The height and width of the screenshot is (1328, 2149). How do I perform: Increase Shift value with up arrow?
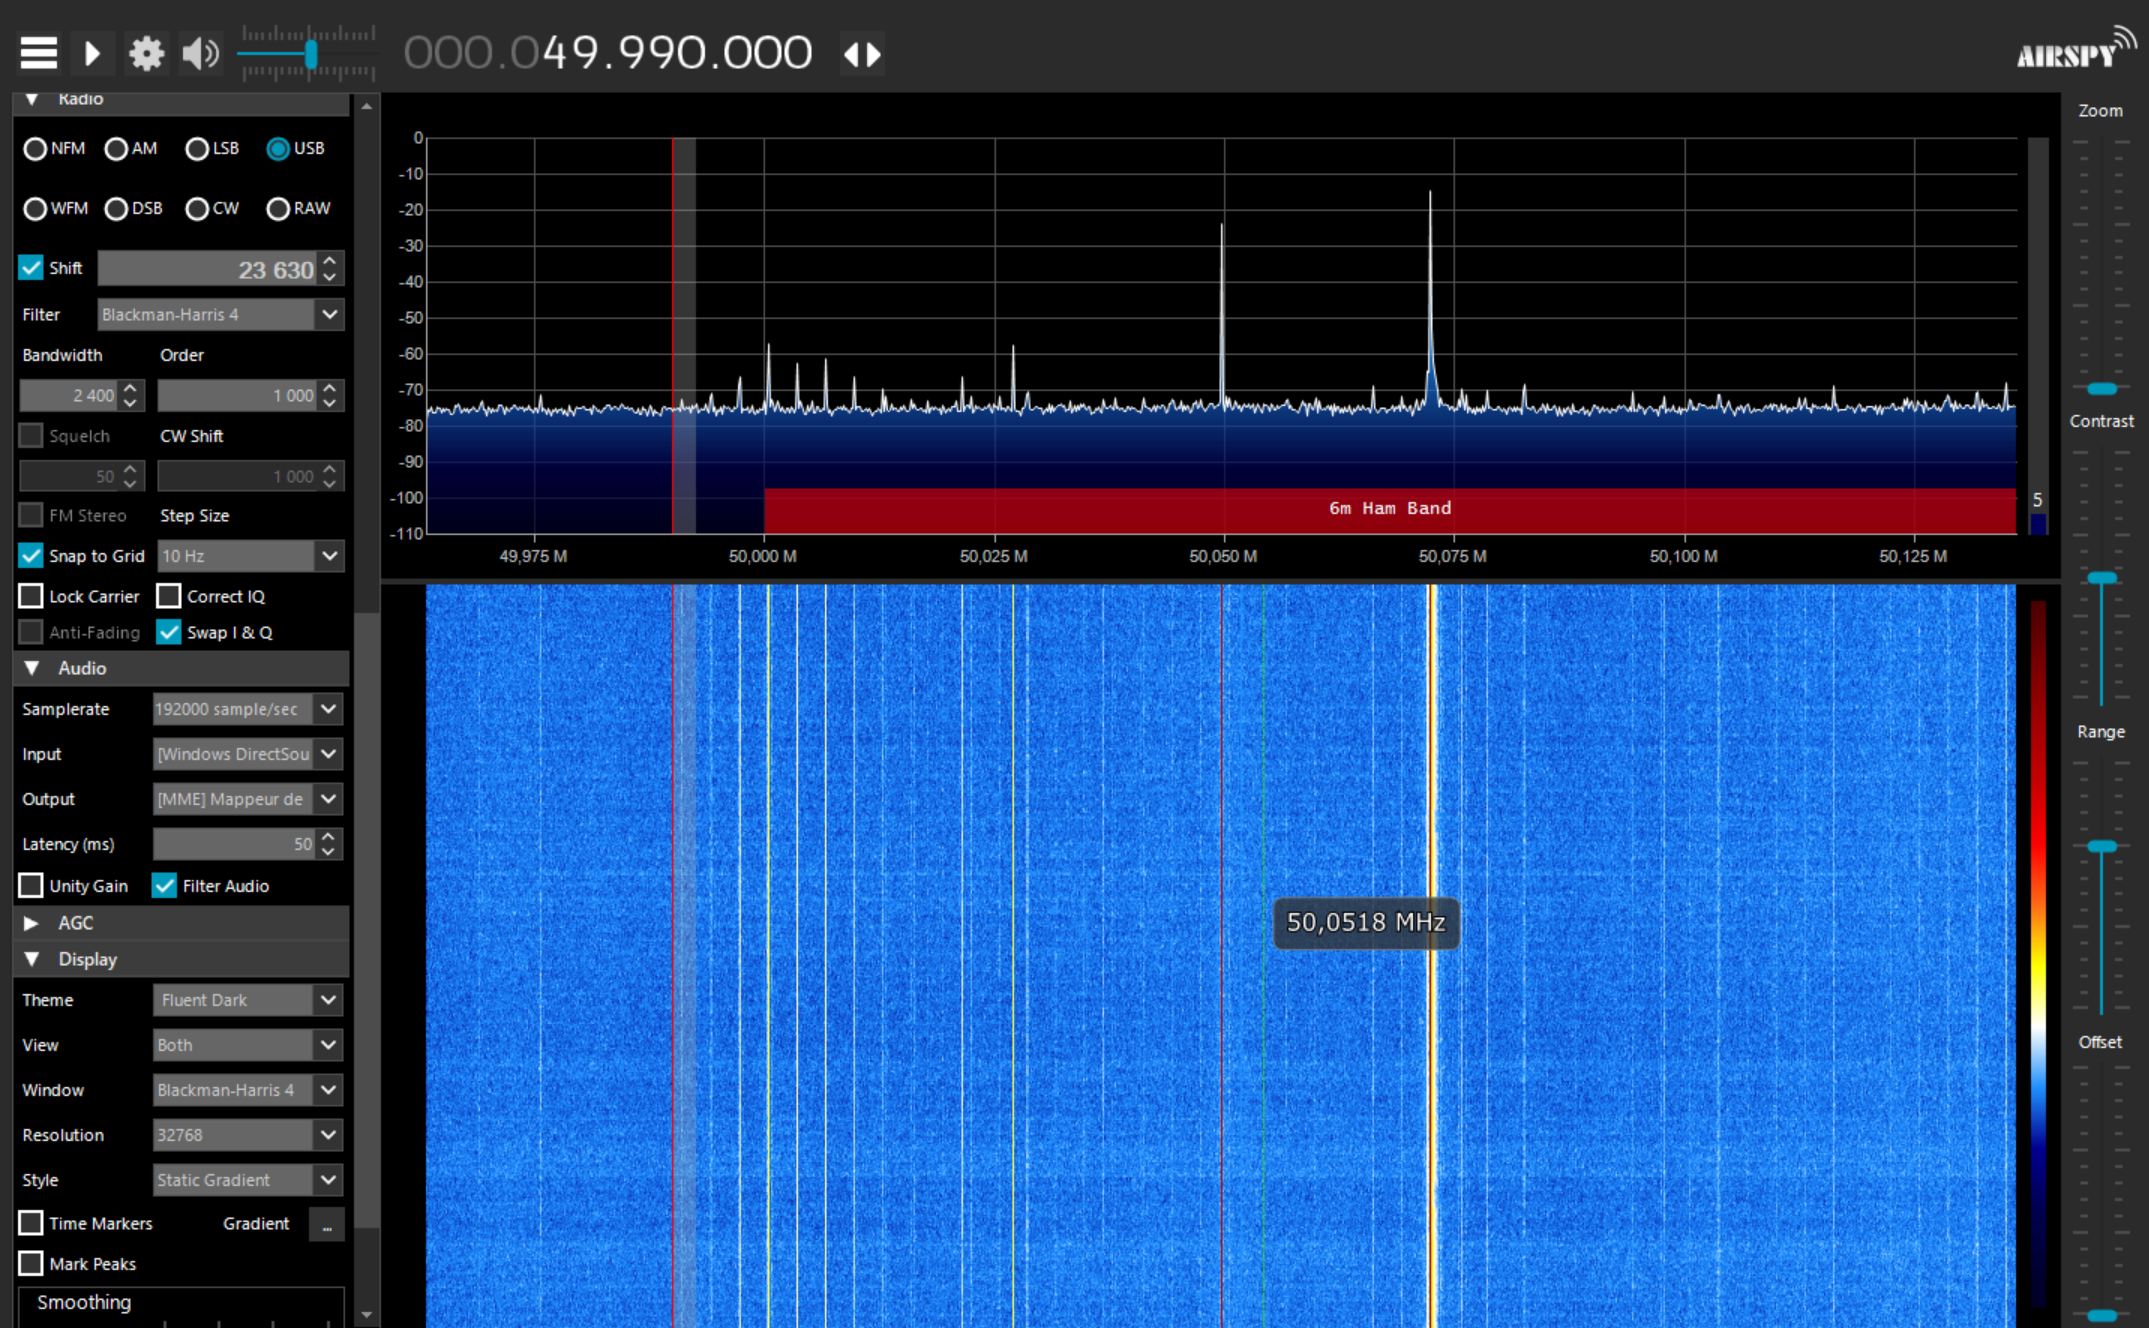[x=330, y=260]
